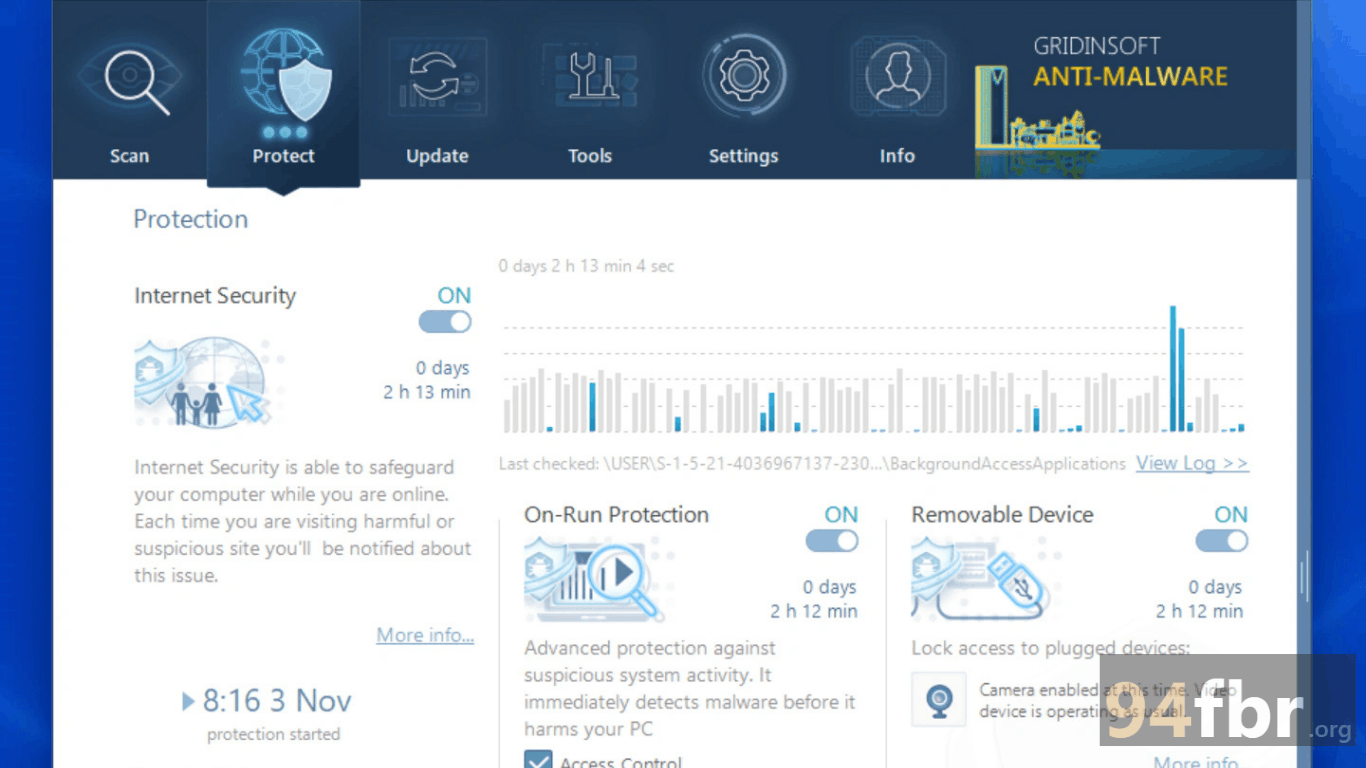Screen dimensions: 1366x768
Task: Click the 'Internet Security is able to safeguard' description
Action: coord(303,521)
